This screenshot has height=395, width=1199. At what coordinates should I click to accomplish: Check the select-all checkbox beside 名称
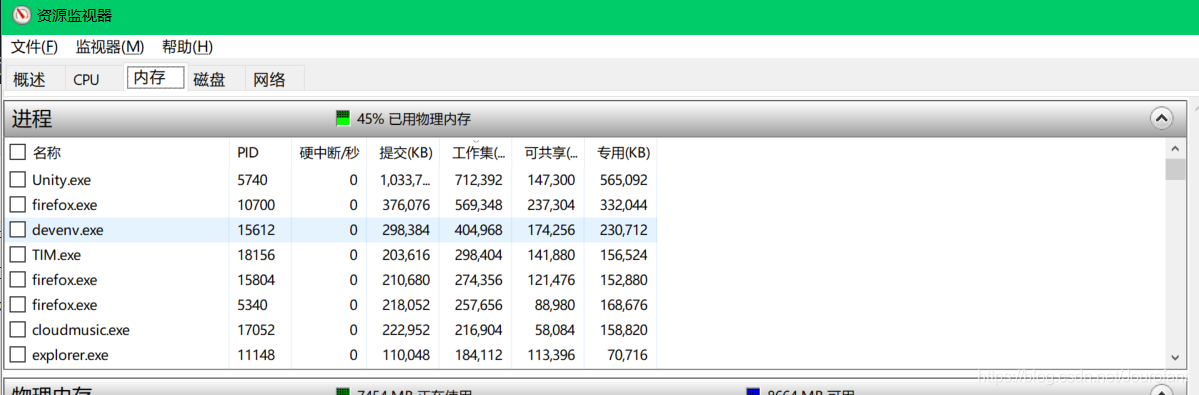(x=18, y=153)
